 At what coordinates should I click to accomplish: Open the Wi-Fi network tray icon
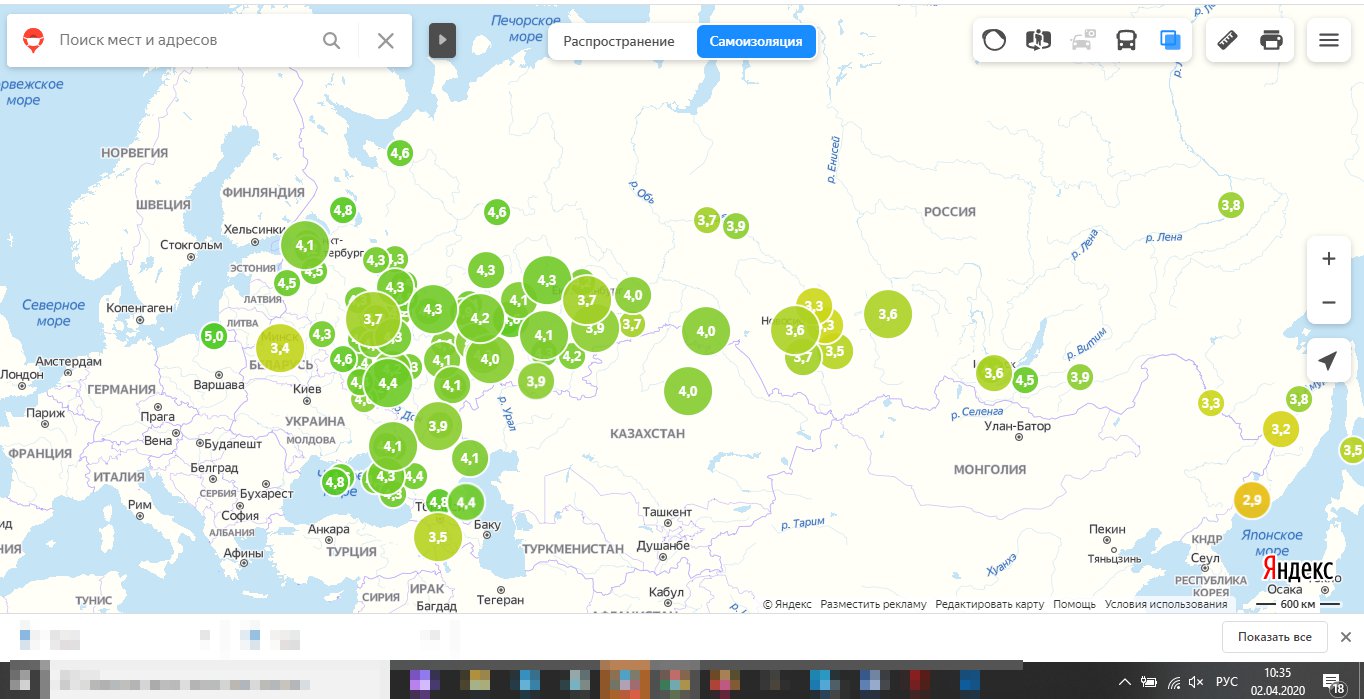coord(1174,682)
